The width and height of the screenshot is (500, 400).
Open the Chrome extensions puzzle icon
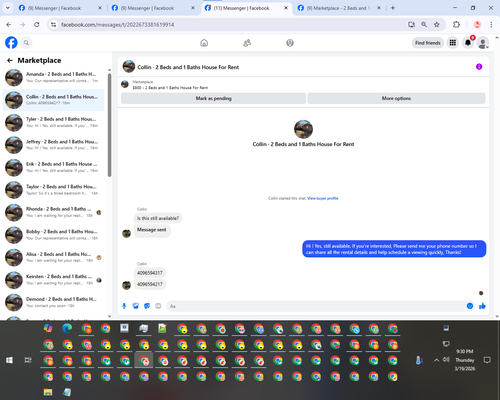tap(456, 25)
